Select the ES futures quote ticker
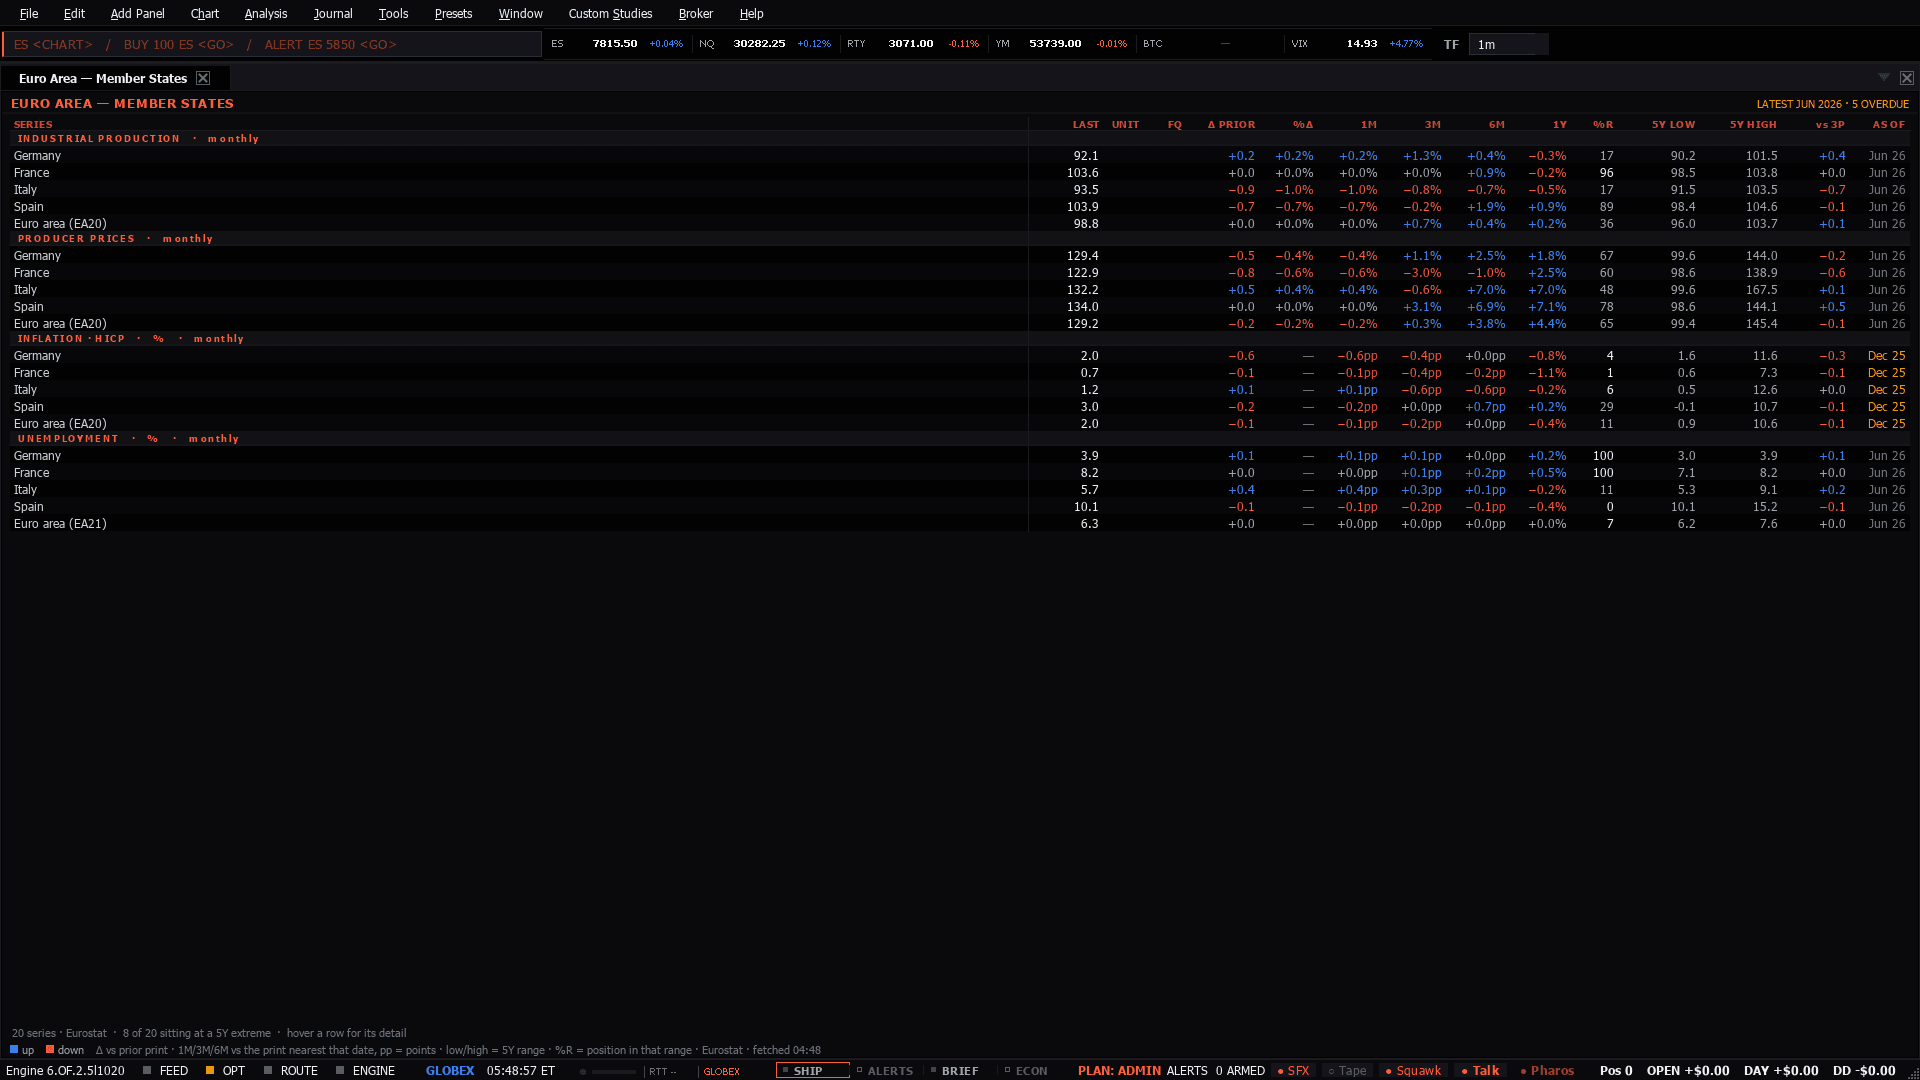Image resolution: width=1920 pixels, height=1080 pixels. tap(617, 44)
